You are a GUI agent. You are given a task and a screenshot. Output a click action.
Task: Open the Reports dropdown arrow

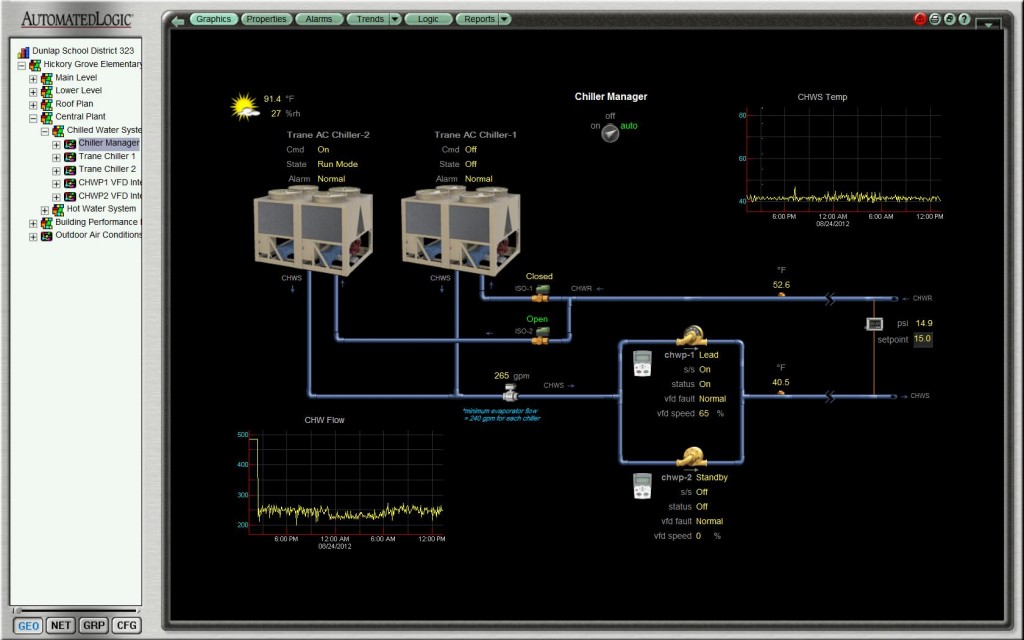pos(504,19)
